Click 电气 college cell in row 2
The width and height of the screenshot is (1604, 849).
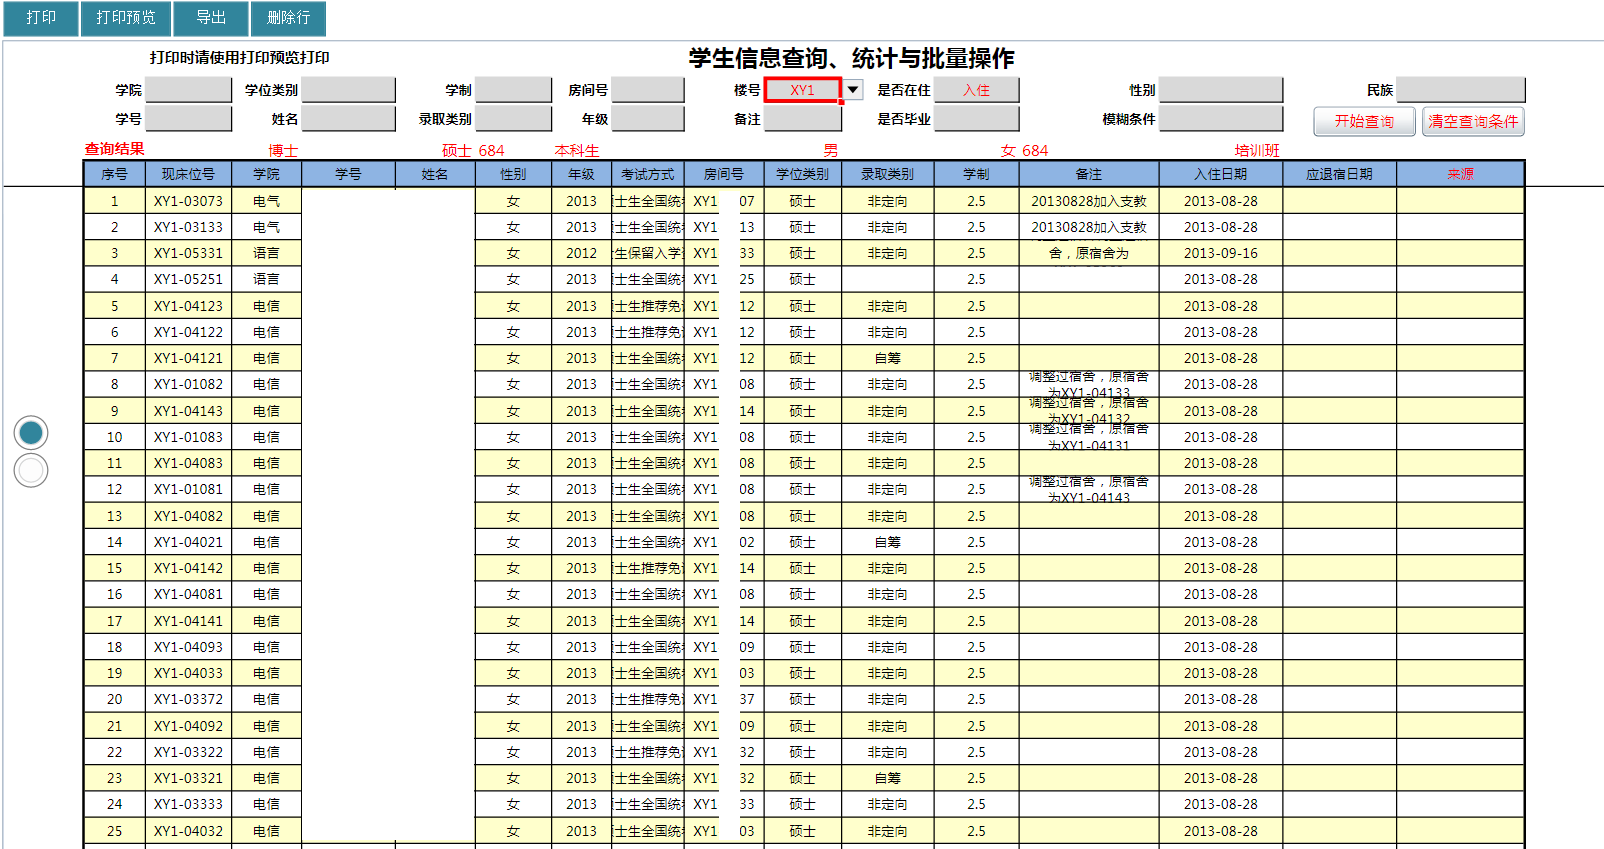(266, 227)
